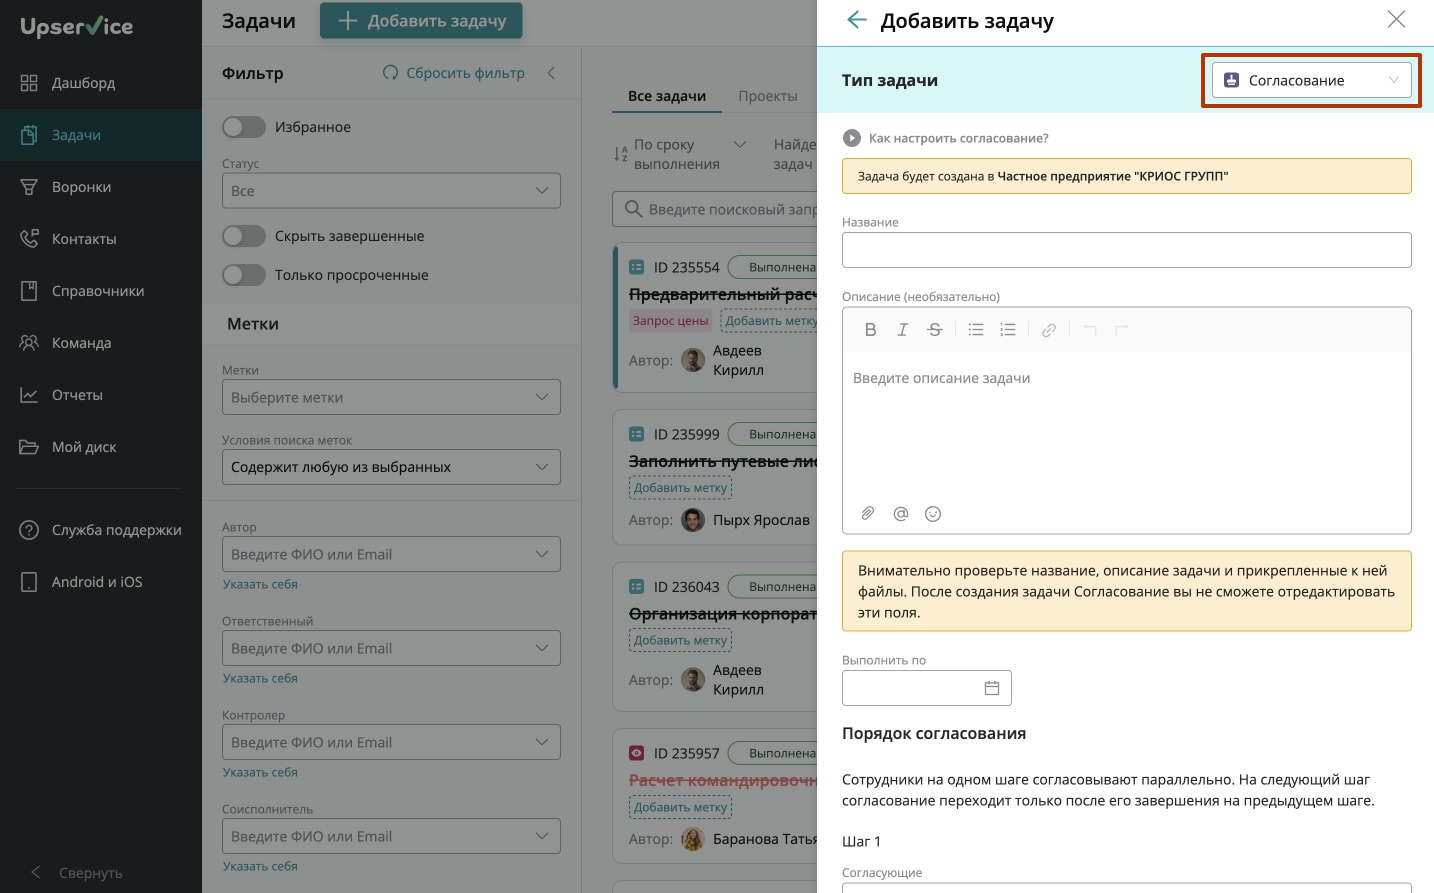Go to Контакты in the sidebar
Image resolution: width=1434 pixels, height=893 pixels.
click(101, 239)
